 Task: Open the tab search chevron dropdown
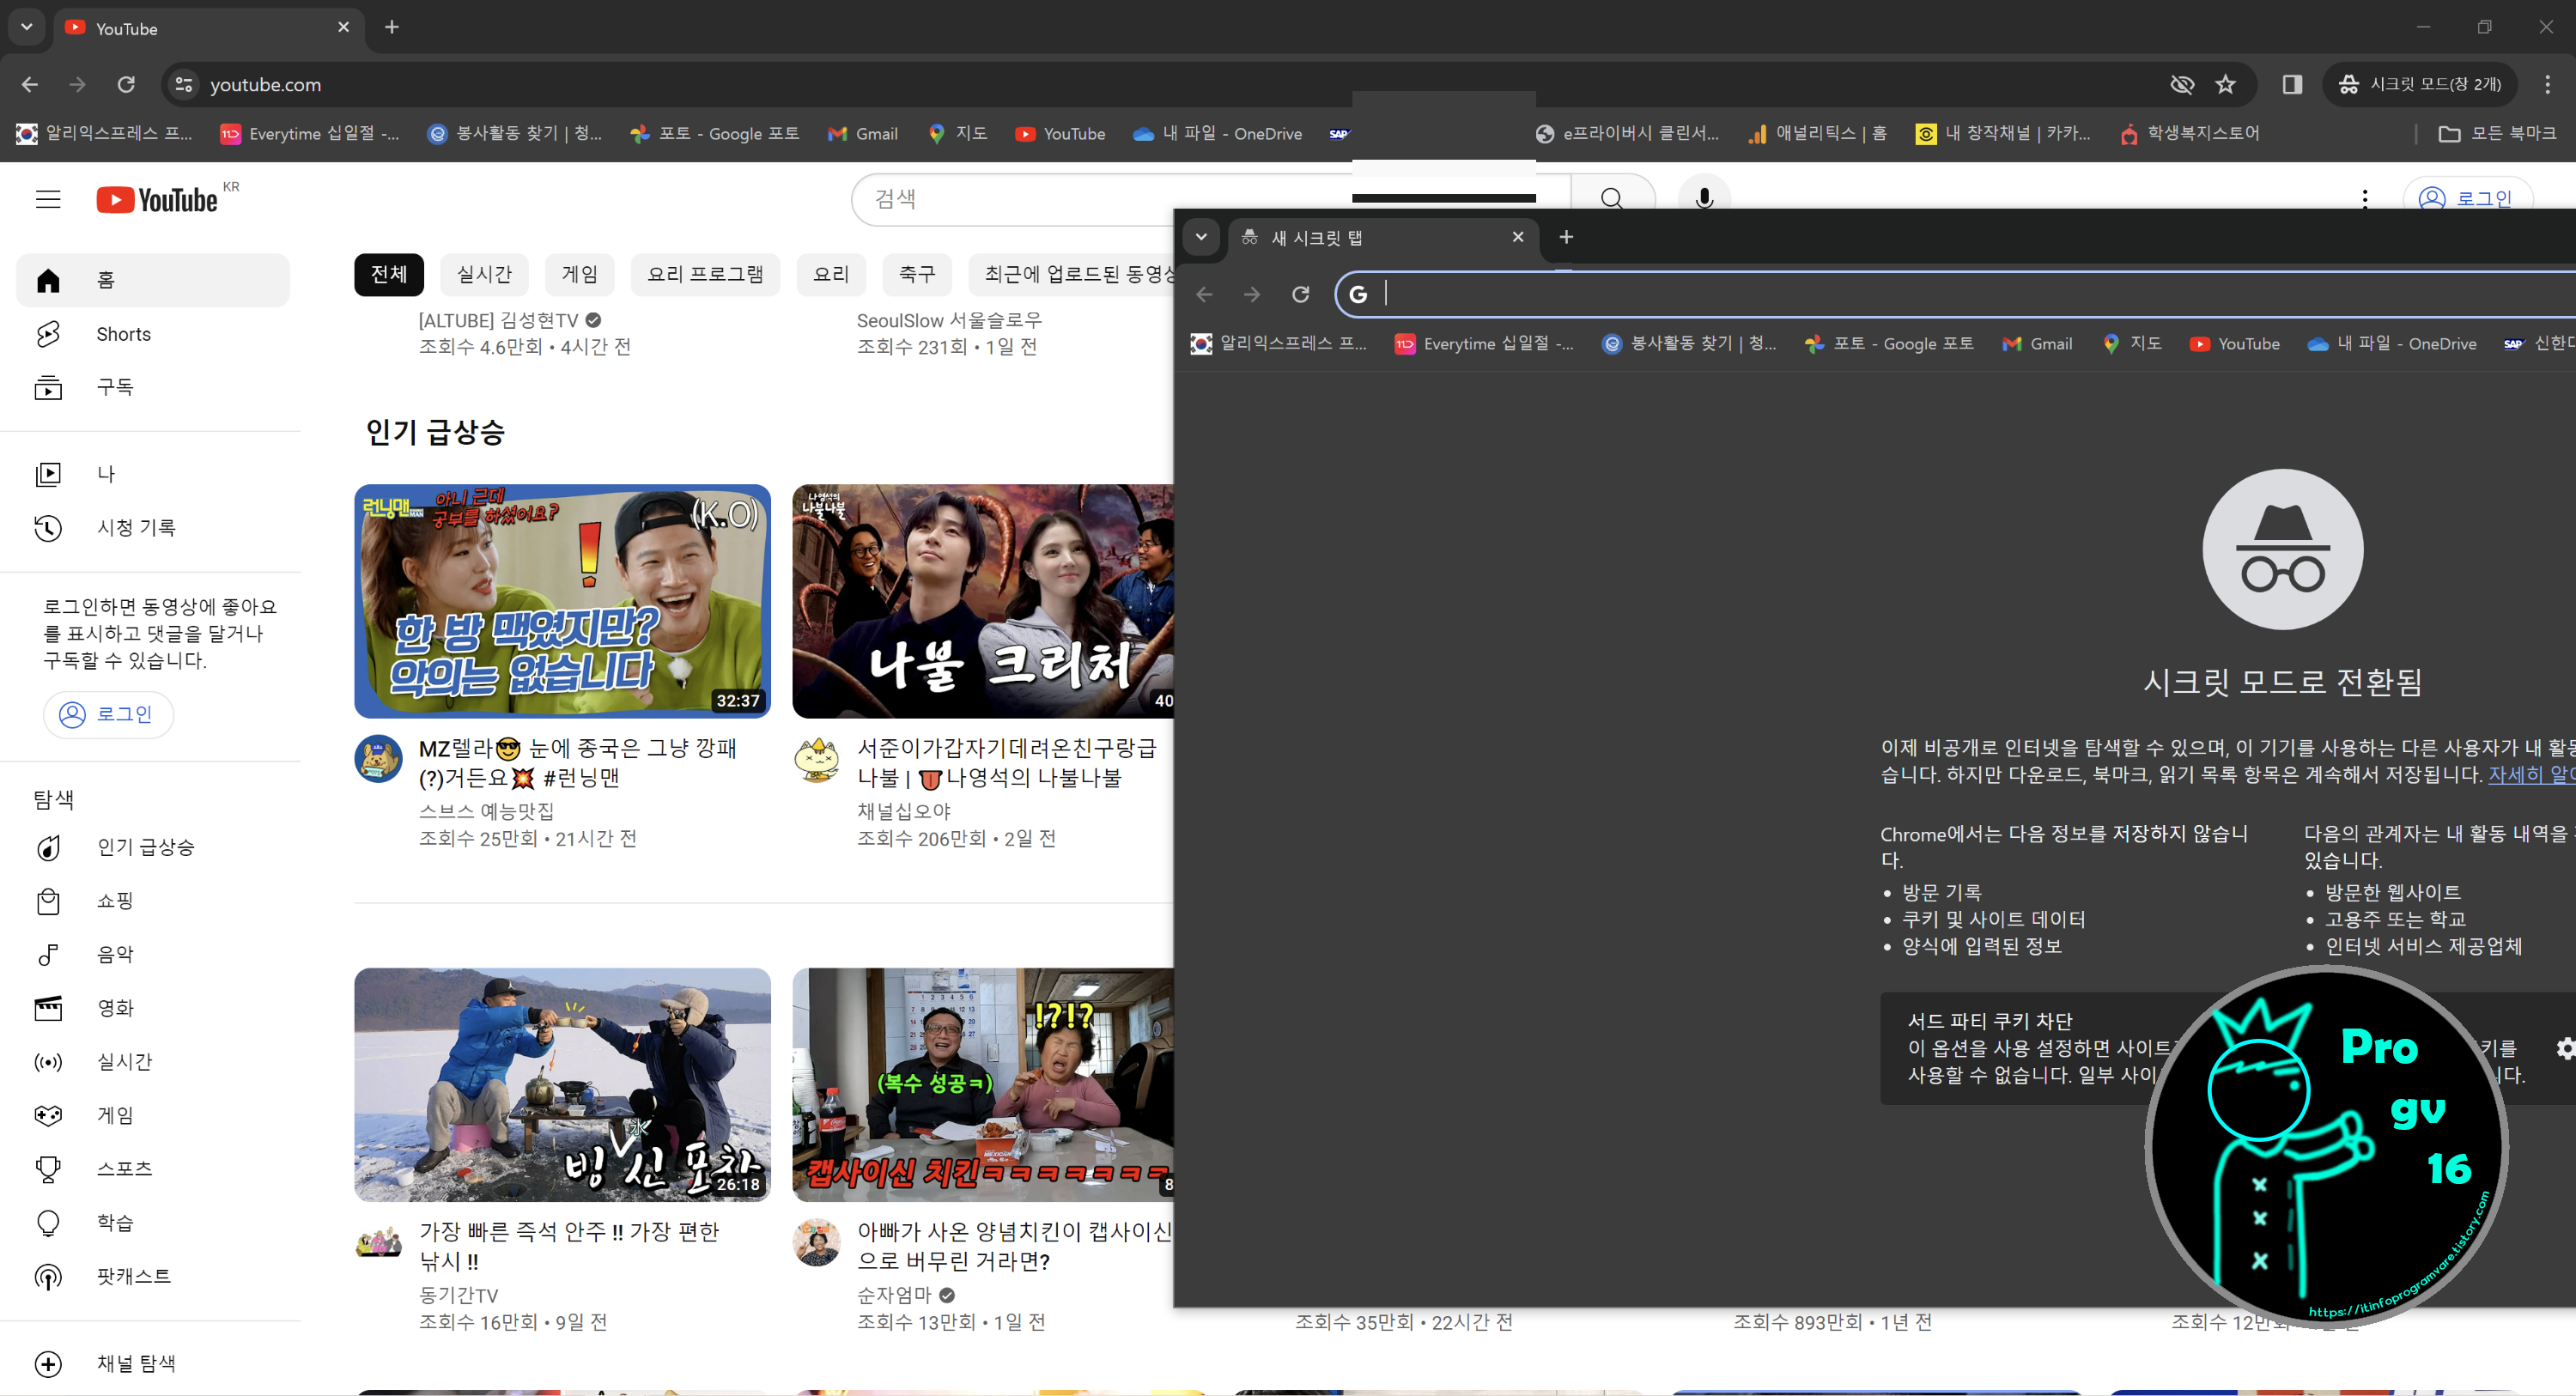tap(26, 28)
